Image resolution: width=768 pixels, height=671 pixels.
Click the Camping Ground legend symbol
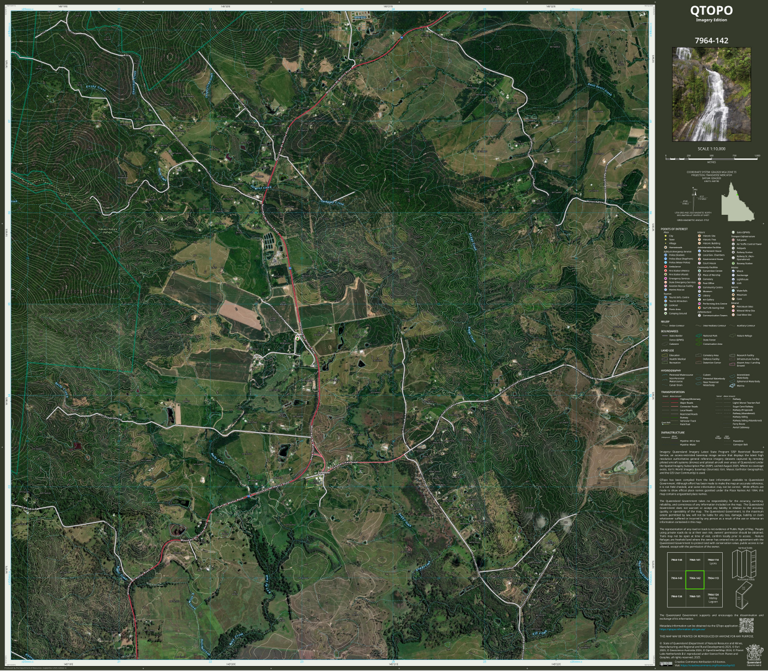coord(666,313)
